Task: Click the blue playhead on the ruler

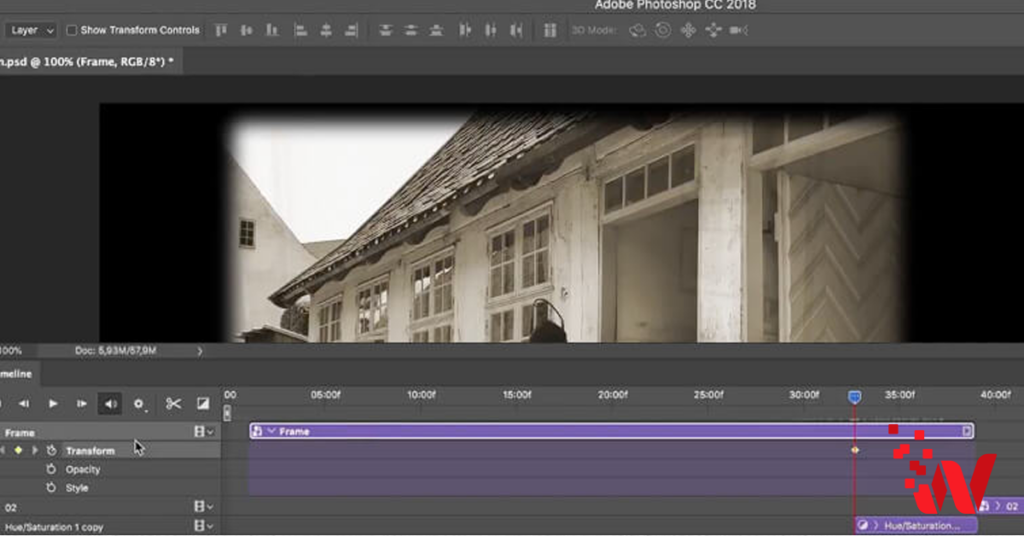Action: click(854, 398)
